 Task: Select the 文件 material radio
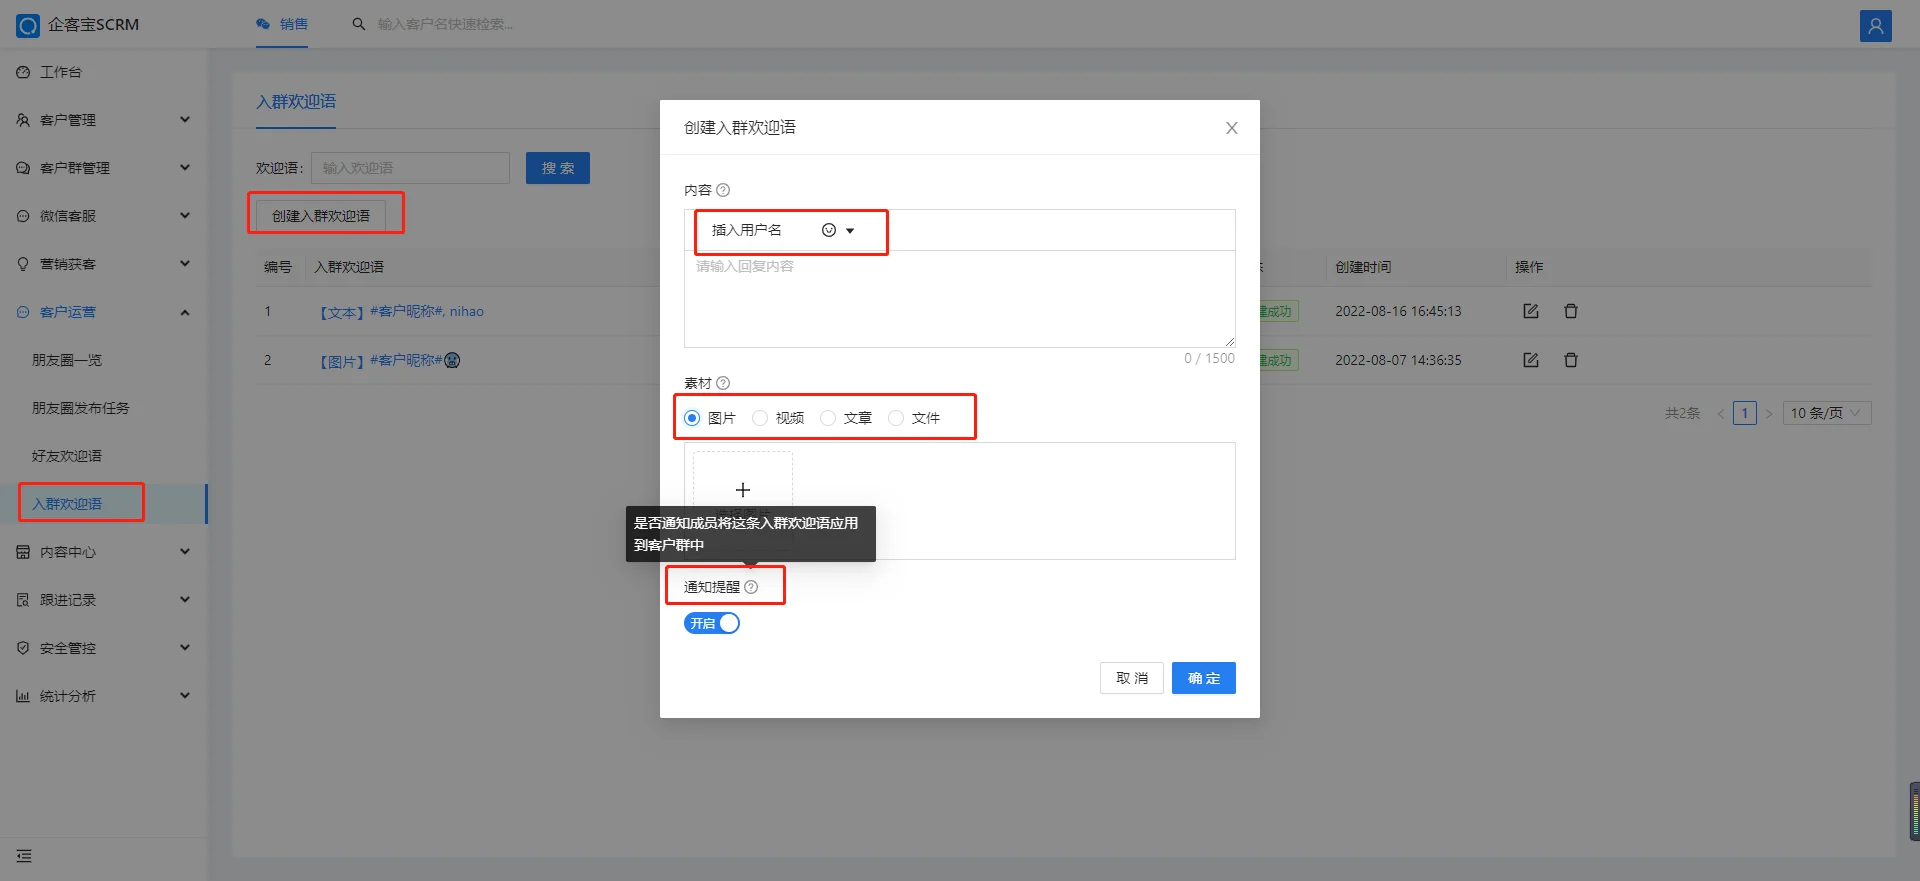tap(896, 418)
